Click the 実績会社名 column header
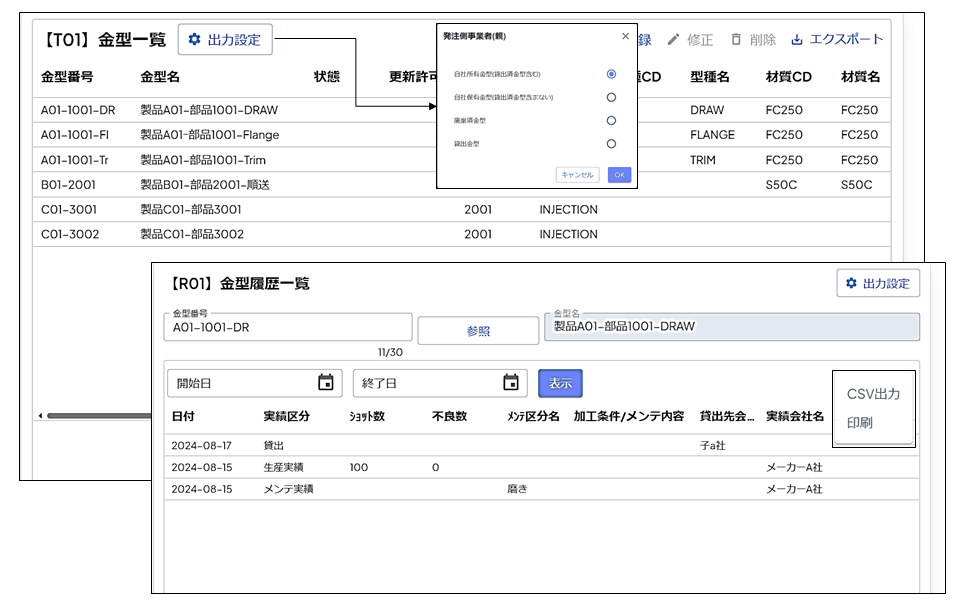 tap(795, 416)
